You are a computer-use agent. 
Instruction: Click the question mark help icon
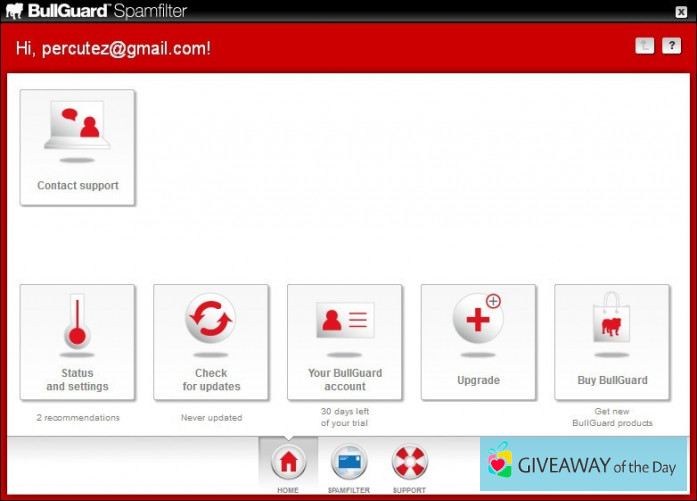671,46
